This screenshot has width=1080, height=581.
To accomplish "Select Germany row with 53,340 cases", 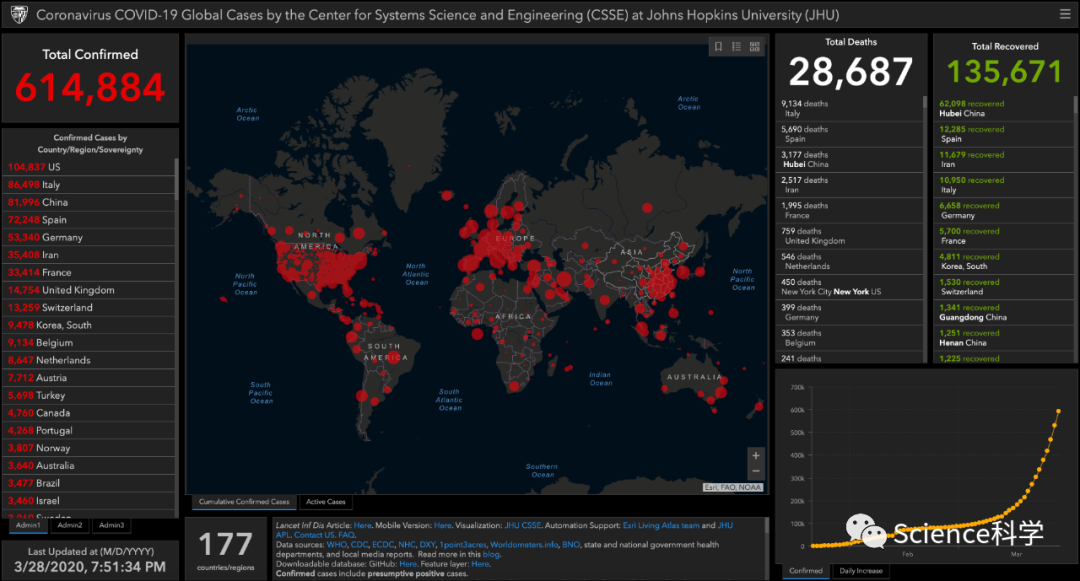I will 89,237.
